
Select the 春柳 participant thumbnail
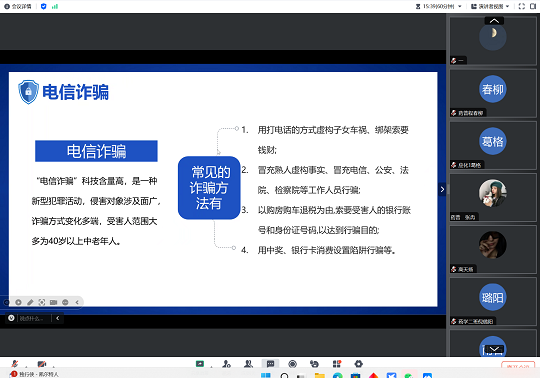(x=493, y=93)
